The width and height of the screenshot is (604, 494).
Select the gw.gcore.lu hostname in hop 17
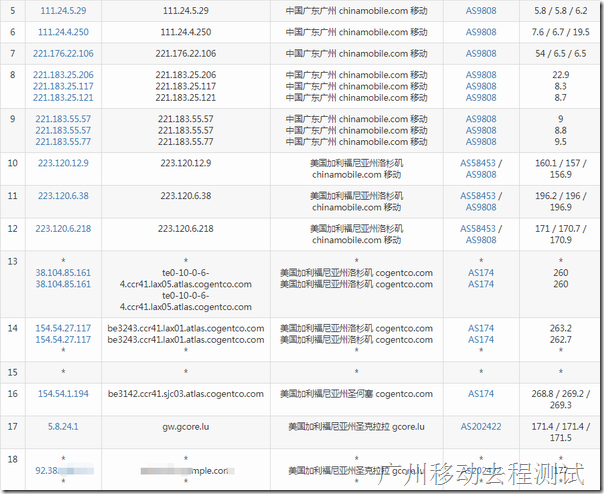(186, 427)
